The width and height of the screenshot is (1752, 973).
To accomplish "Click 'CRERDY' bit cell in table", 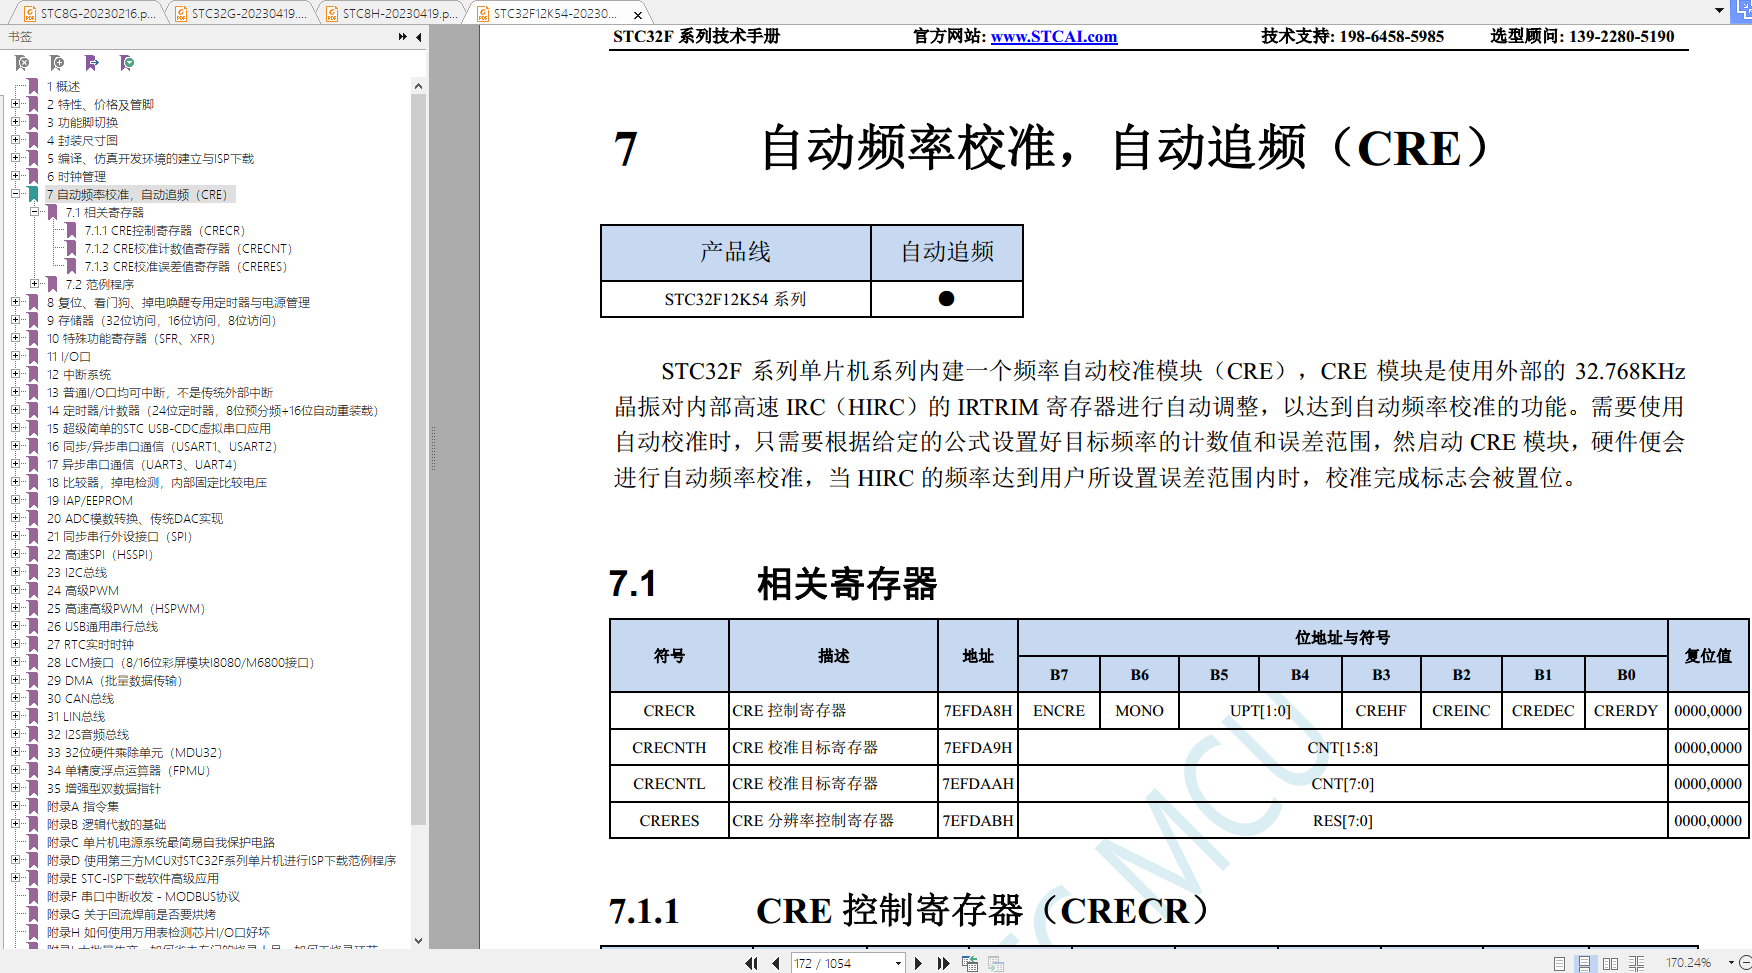I will click(x=1626, y=711).
